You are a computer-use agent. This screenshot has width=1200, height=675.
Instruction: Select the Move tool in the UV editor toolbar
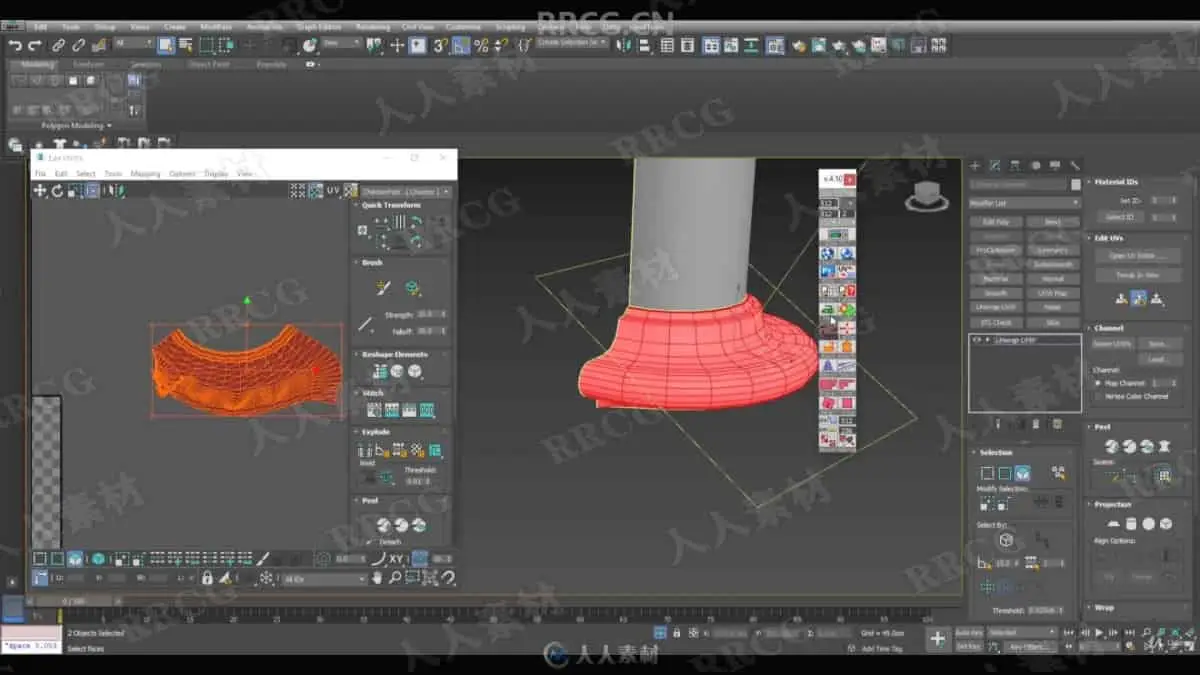pyautogui.click(x=40, y=190)
